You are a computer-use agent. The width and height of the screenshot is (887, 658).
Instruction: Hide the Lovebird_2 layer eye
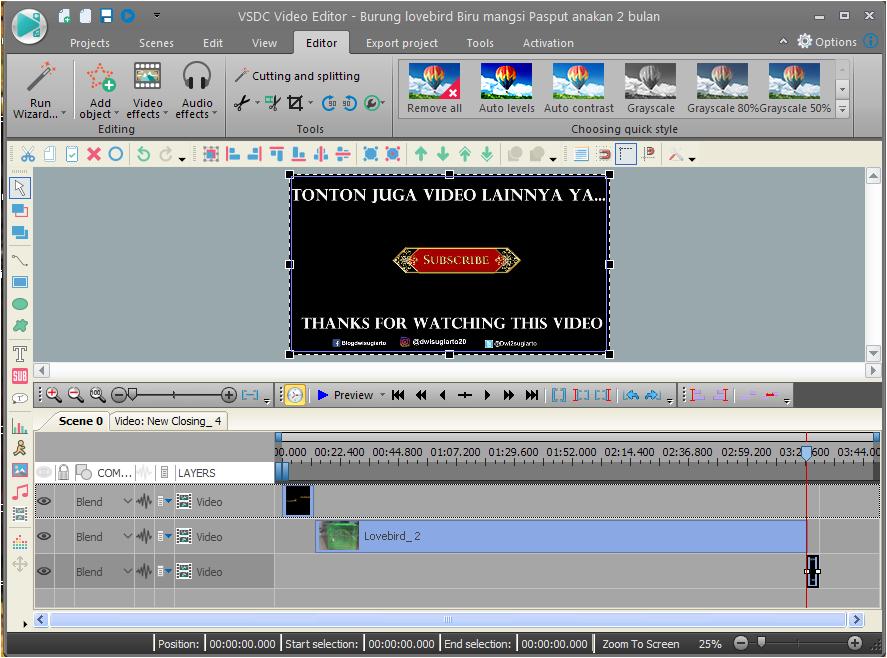tap(44, 536)
